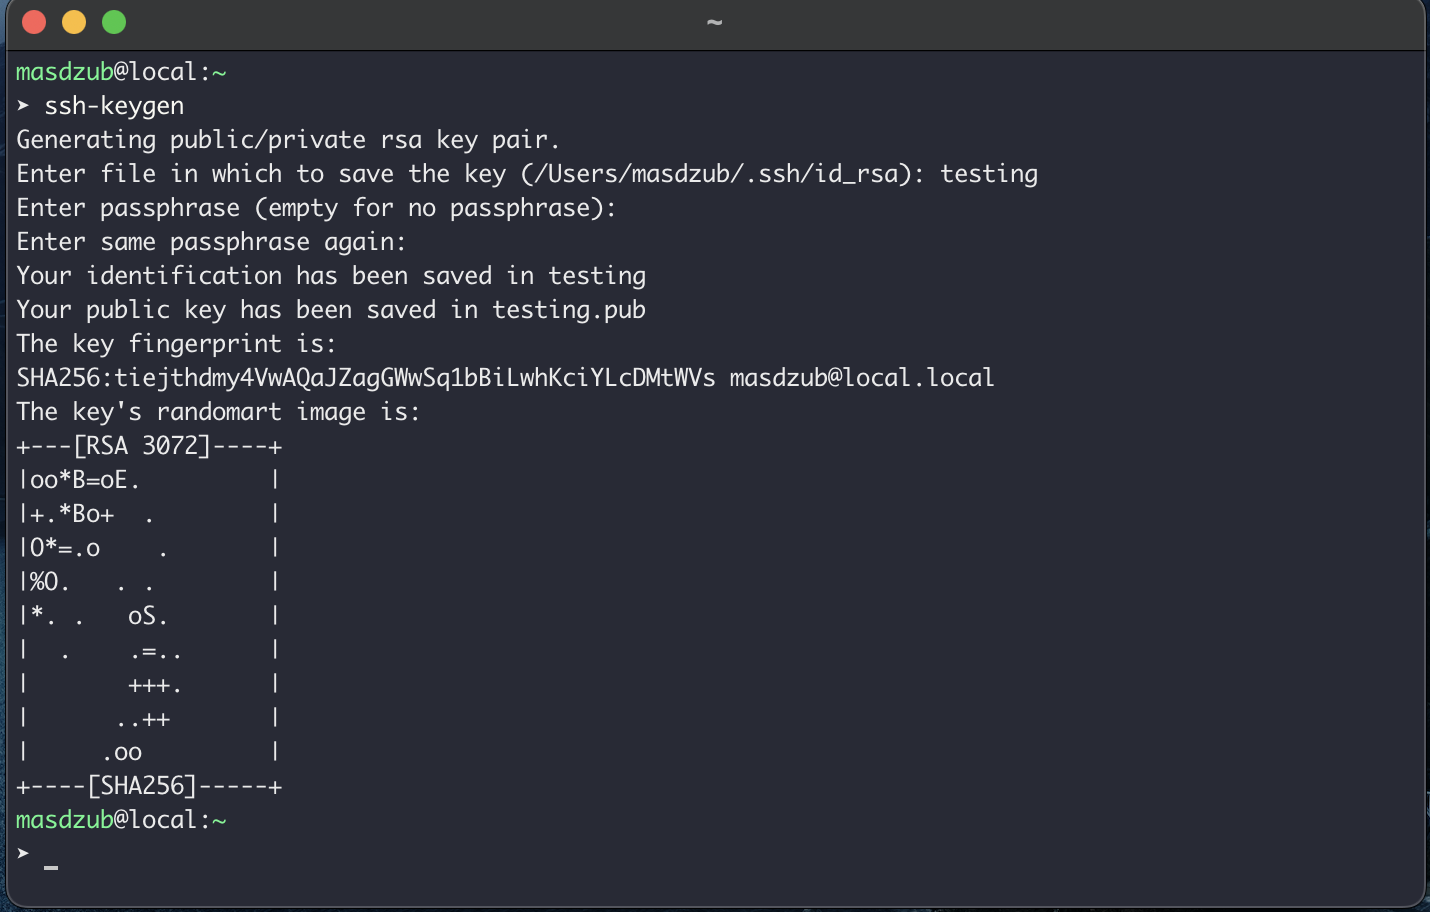
Task: Click the [SHA256] randomart footer
Action: pos(142,786)
